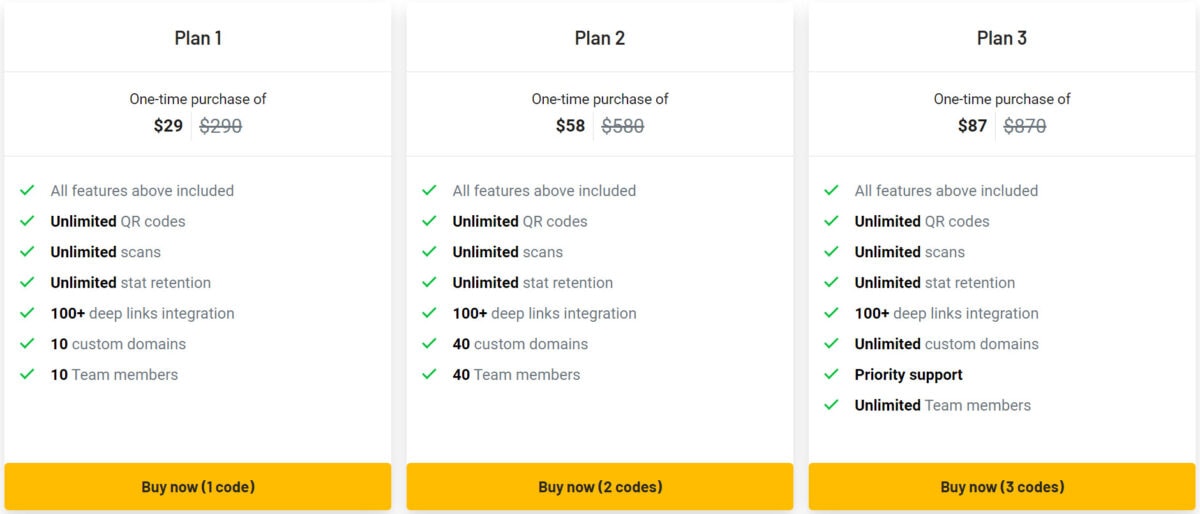
Task: Click Buy now (1 code) button
Action: tap(198, 487)
